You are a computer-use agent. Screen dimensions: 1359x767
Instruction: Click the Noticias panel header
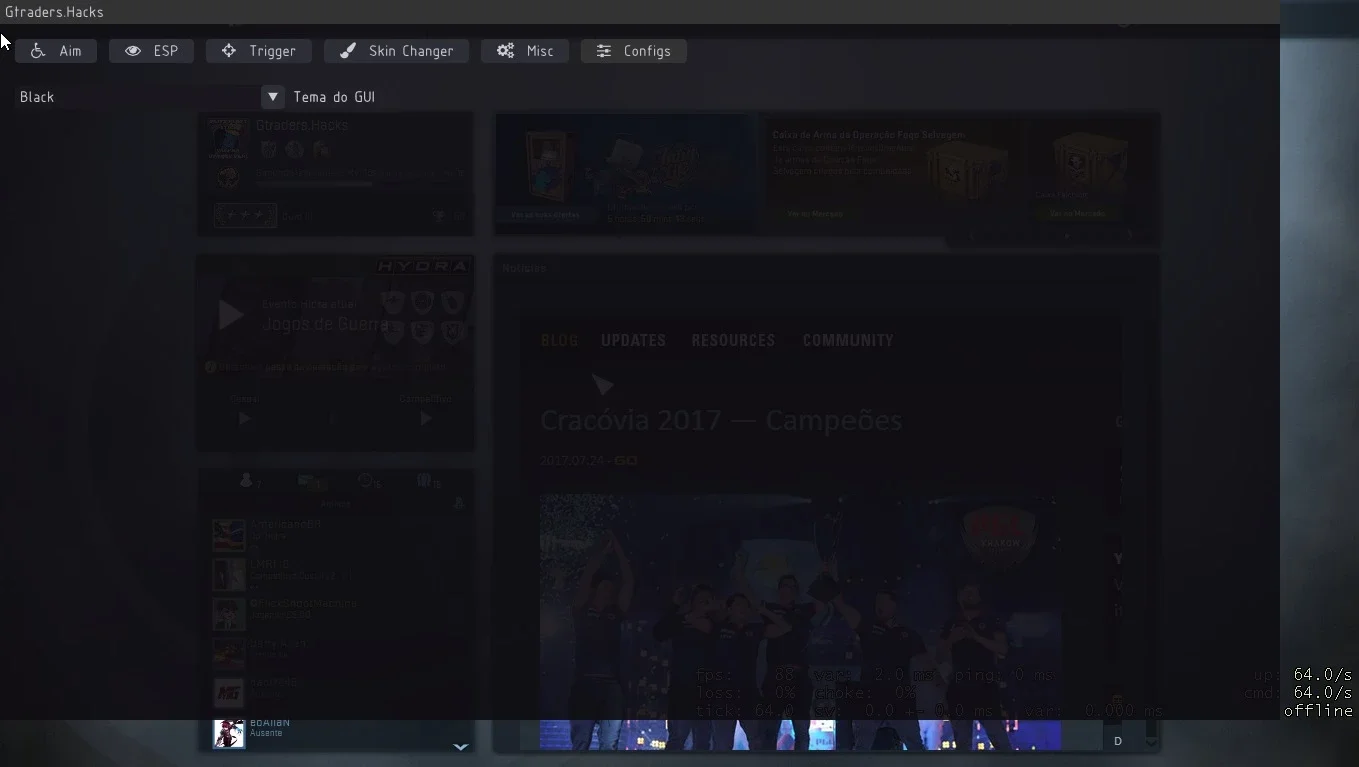tap(524, 268)
